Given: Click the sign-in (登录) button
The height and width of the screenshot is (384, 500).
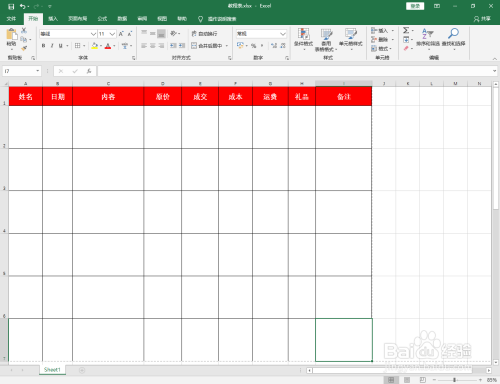Looking at the screenshot, I should pos(415,6).
